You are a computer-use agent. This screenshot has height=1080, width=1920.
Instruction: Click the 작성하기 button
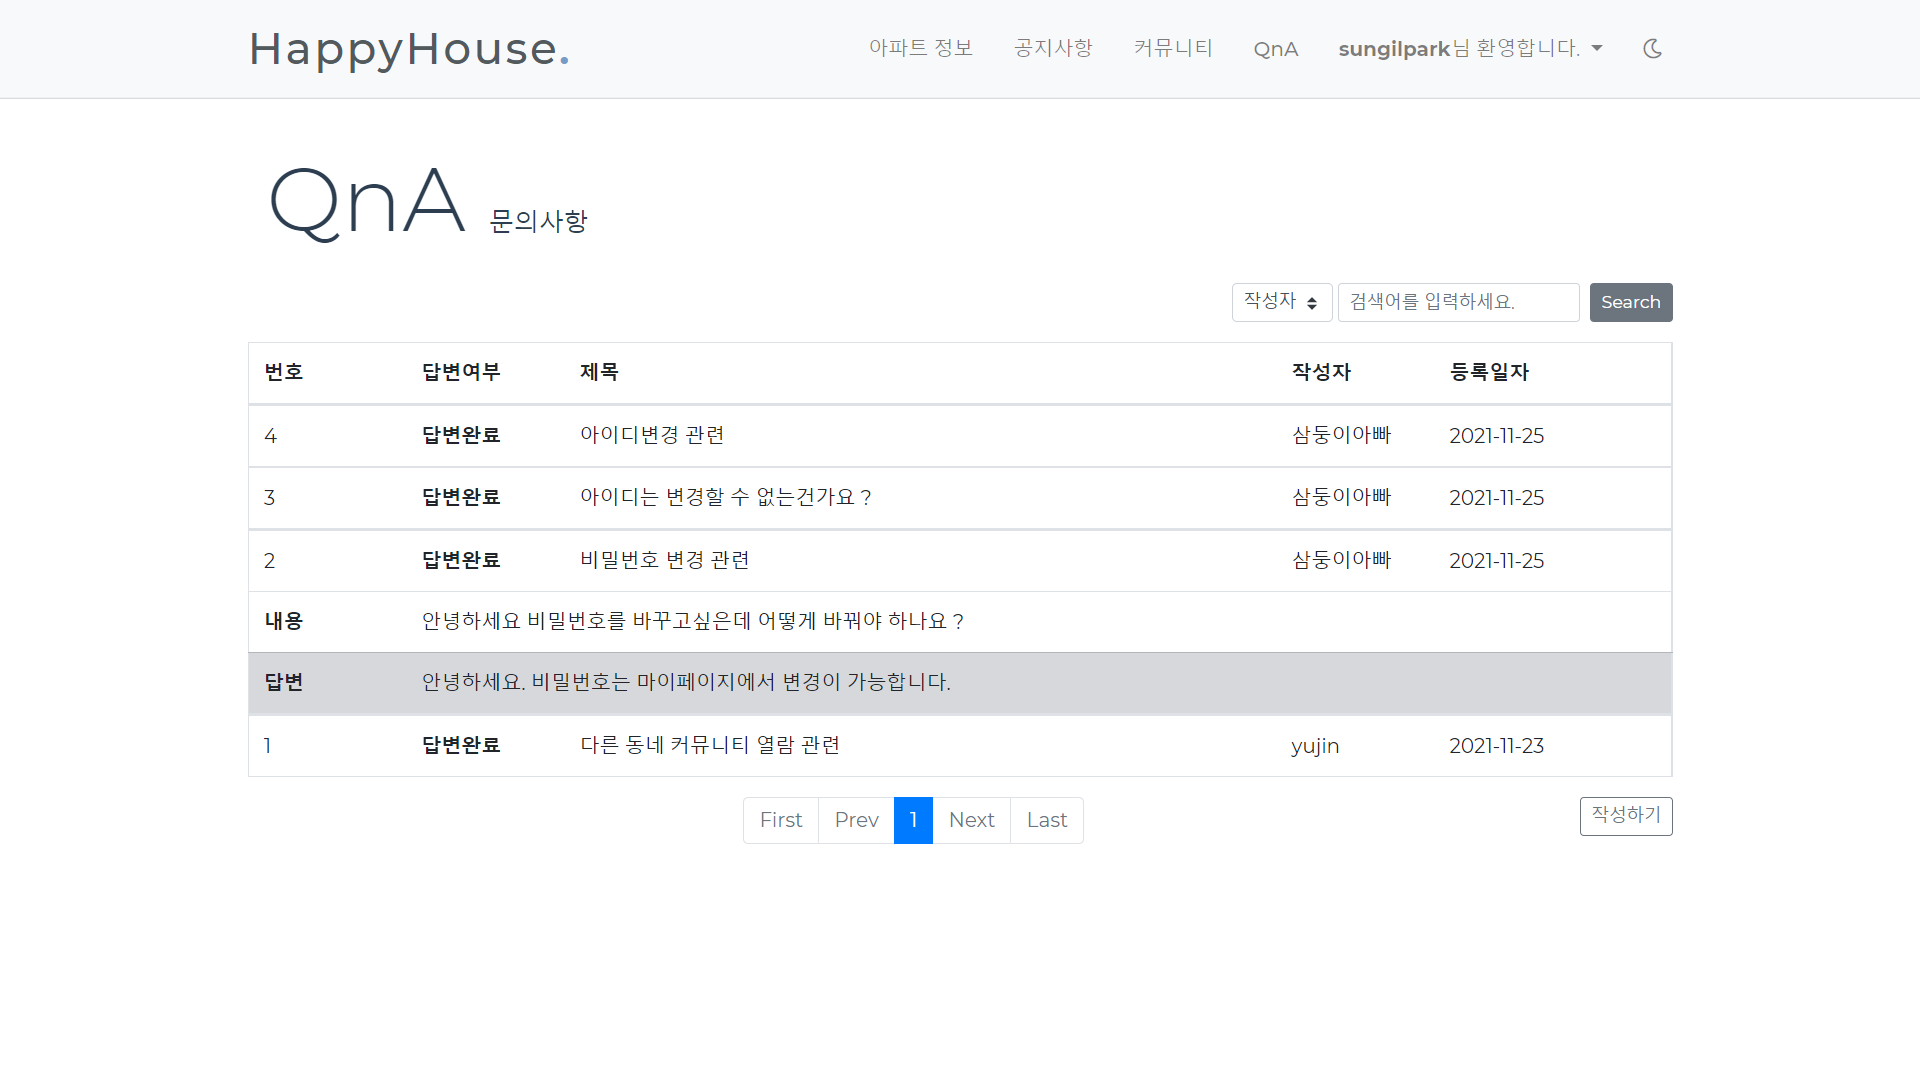tap(1625, 815)
